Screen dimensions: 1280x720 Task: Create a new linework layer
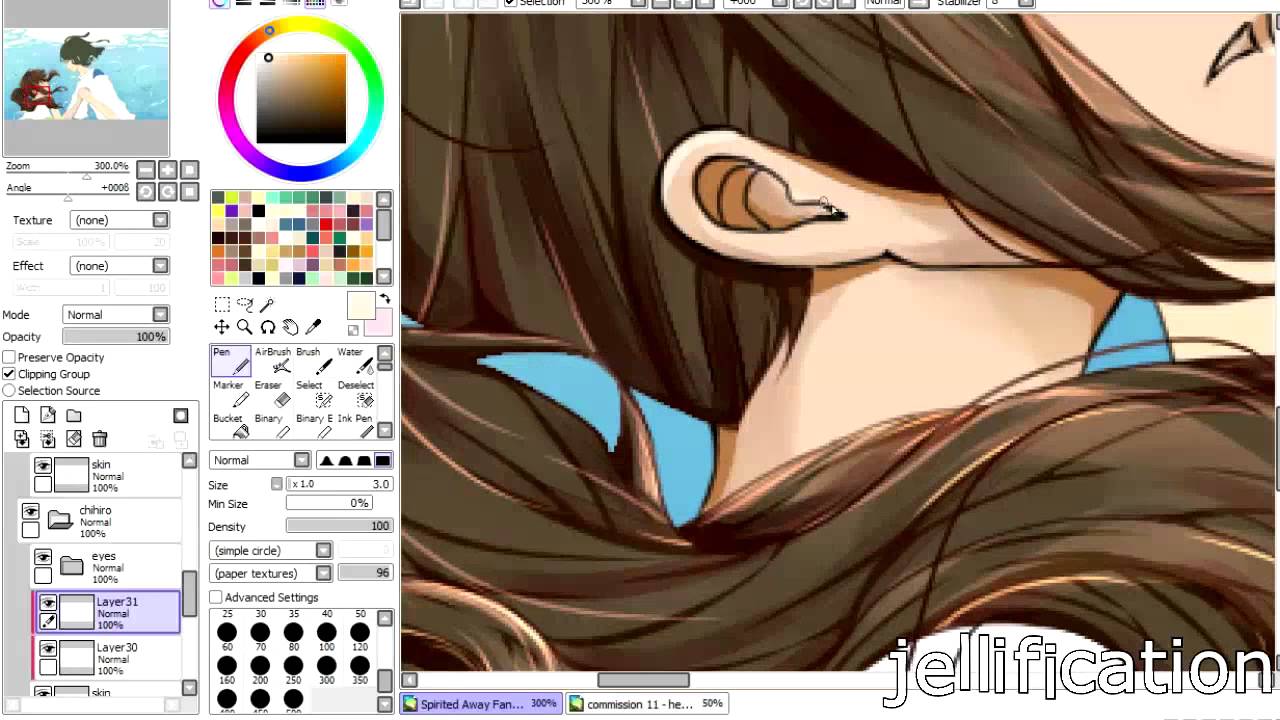coord(48,415)
